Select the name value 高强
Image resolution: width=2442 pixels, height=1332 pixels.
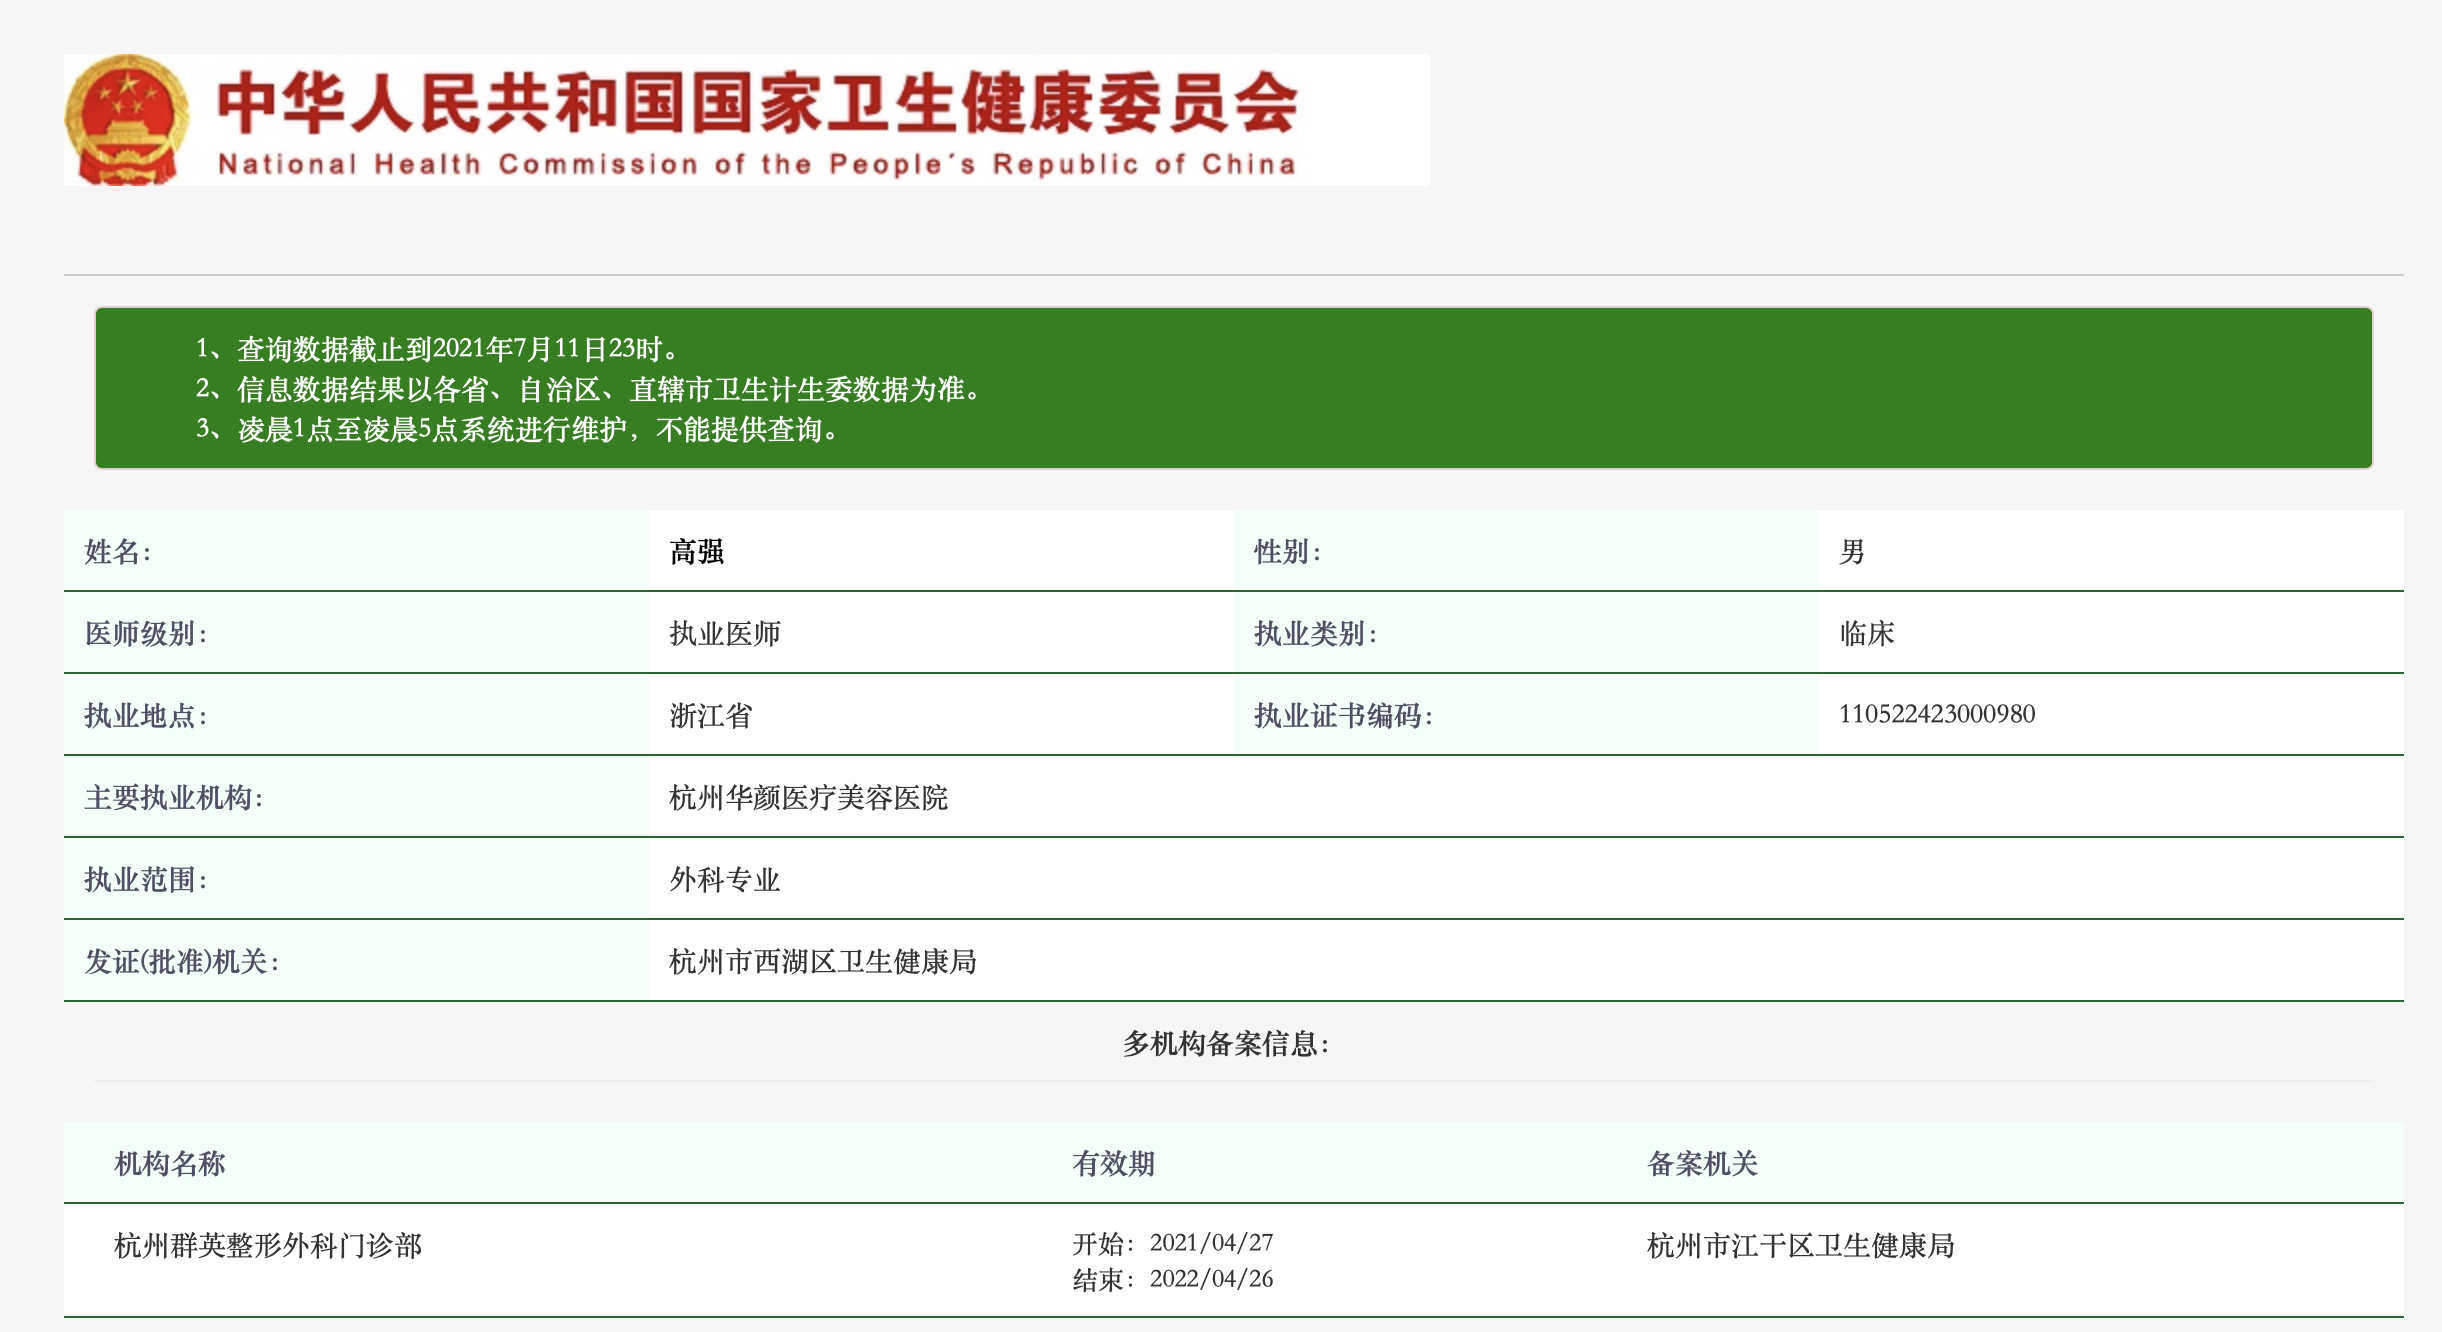697,552
